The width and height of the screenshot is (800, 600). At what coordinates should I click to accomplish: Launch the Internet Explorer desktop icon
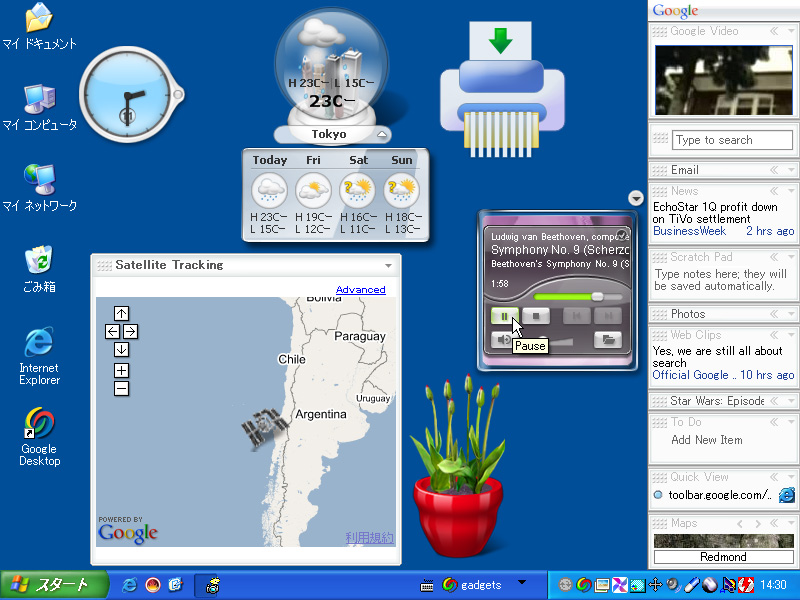tap(39, 356)
